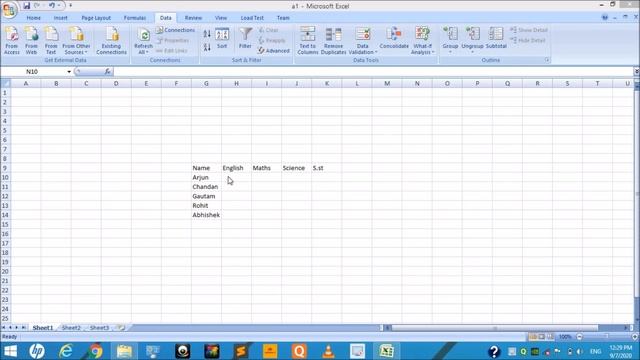This screenshot has width=640, height=360.
Task: Open Outline dialog launcher
Action: tap(547, 60)
